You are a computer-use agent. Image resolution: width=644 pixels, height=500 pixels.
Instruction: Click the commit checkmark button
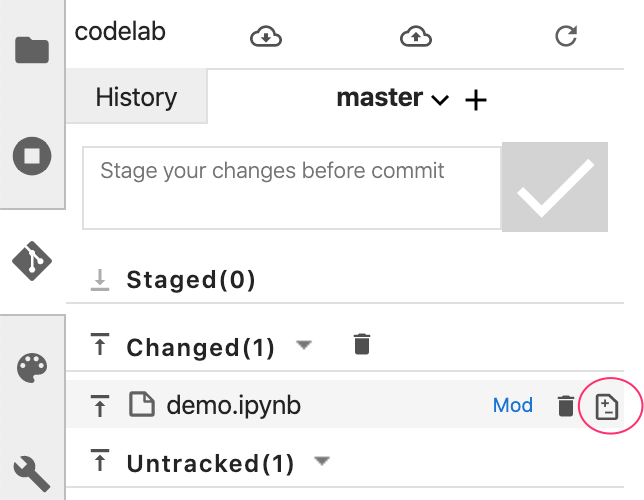pyautogui.click(x=555, y=188)
